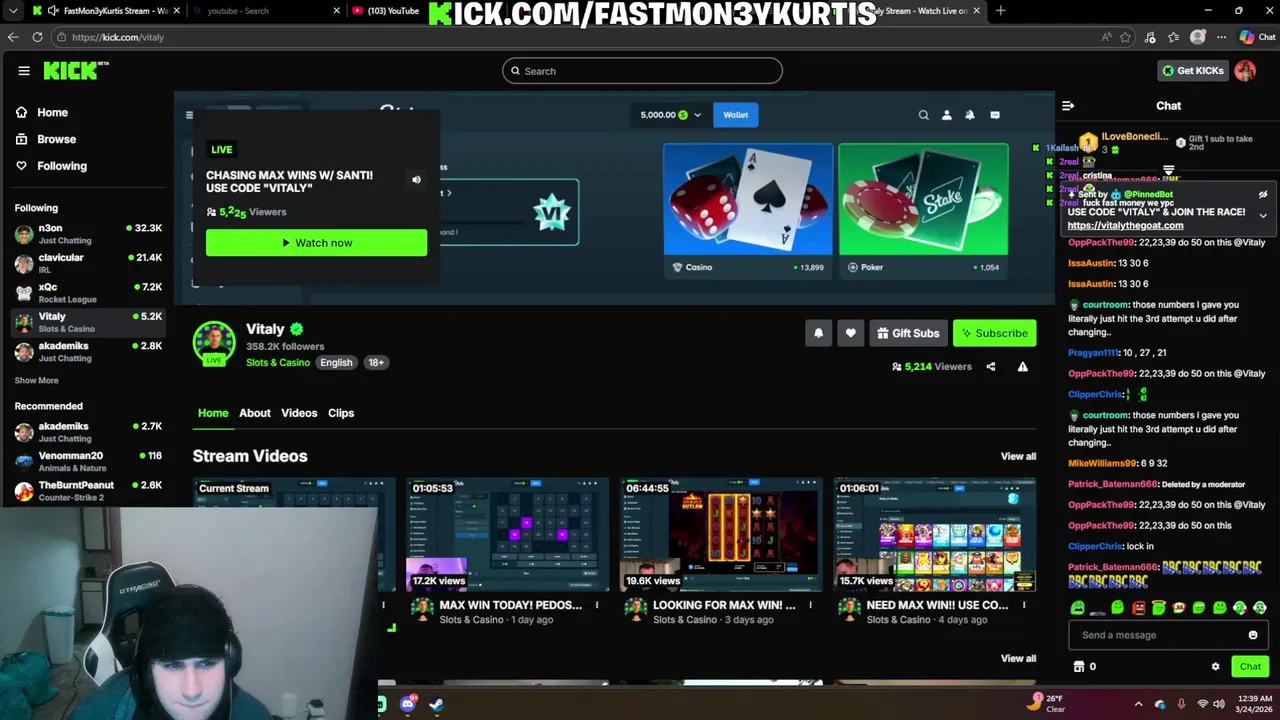
Task: Open options for LOOKING FOR MAX WIN video
Action: (x=811, y=605)
